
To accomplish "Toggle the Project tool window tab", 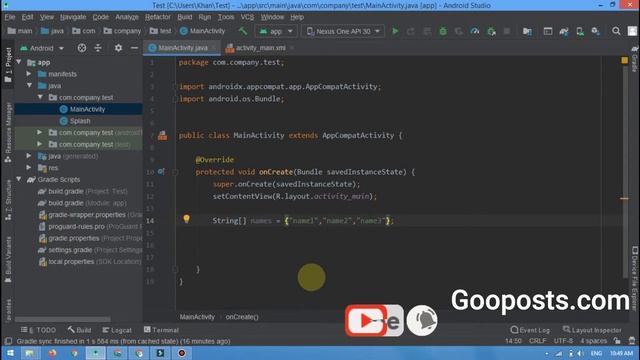I will click(8, 65).
